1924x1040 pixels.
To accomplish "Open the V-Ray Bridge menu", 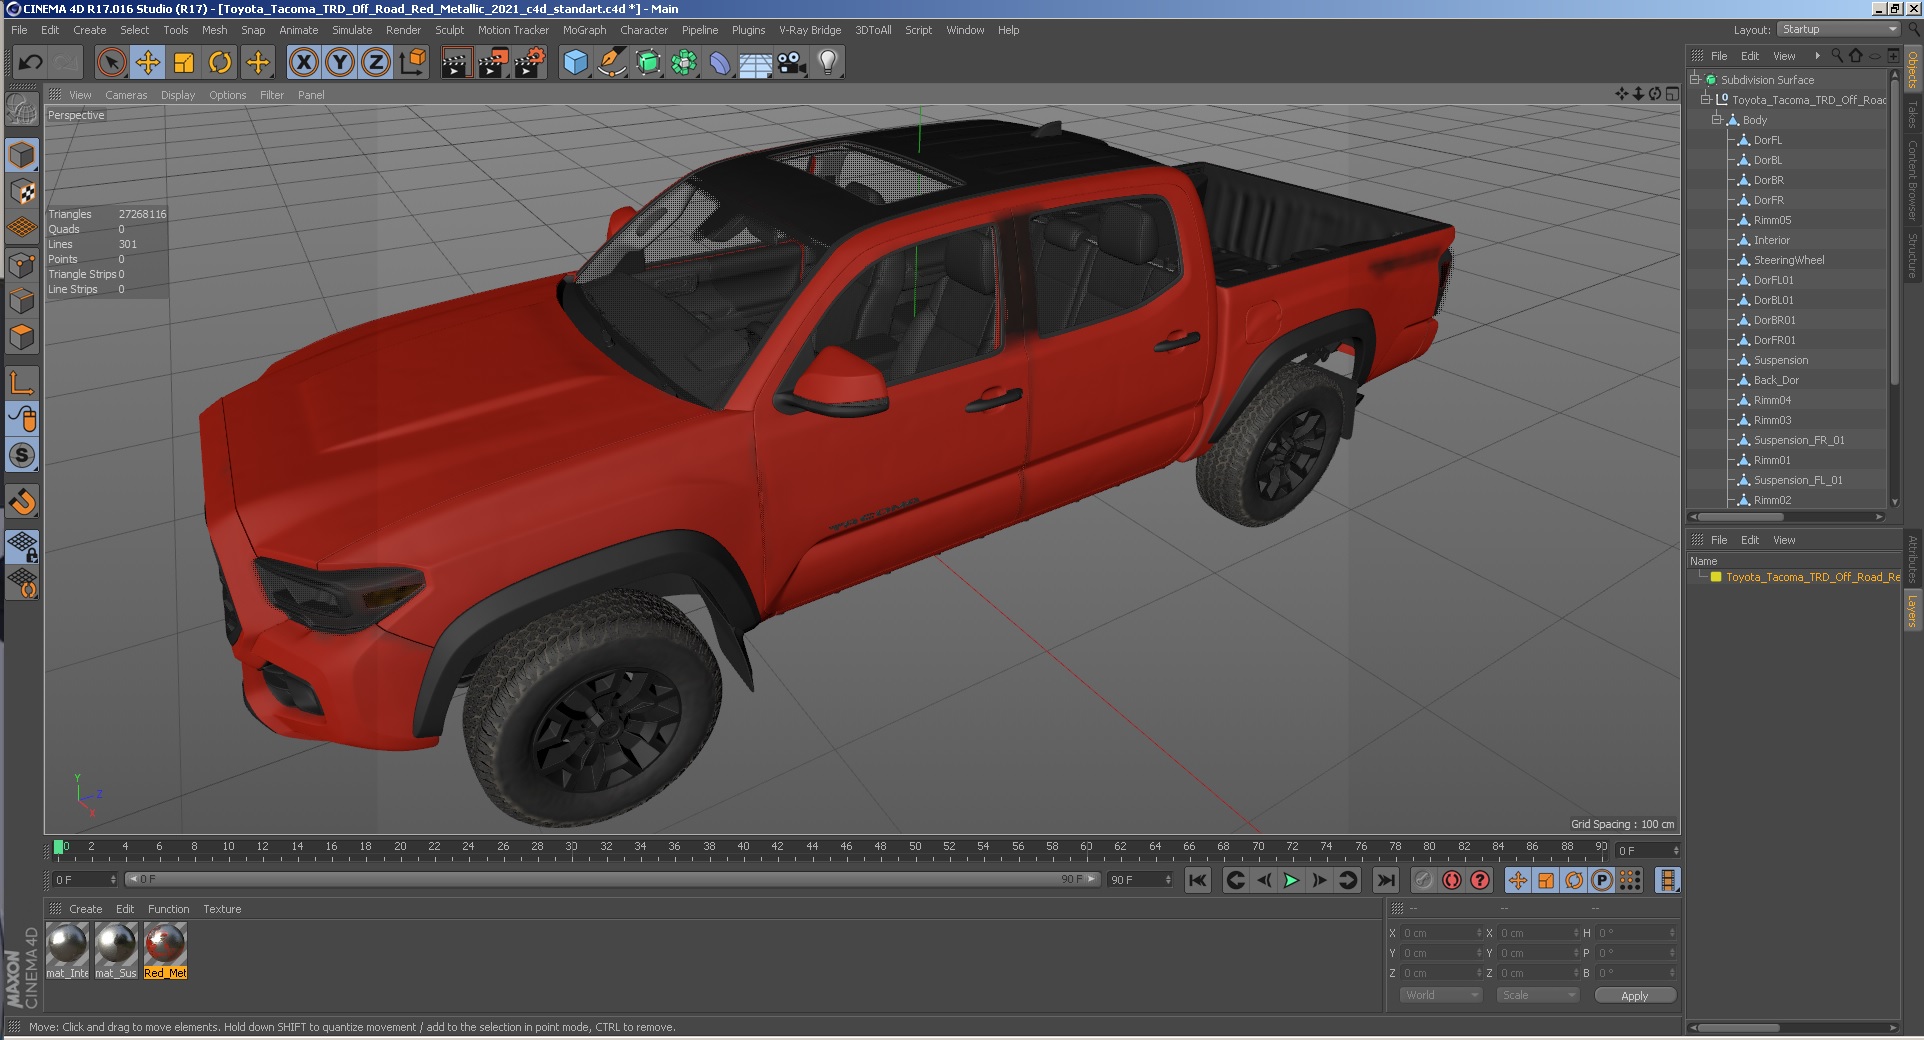I will (x=810, y=30).
